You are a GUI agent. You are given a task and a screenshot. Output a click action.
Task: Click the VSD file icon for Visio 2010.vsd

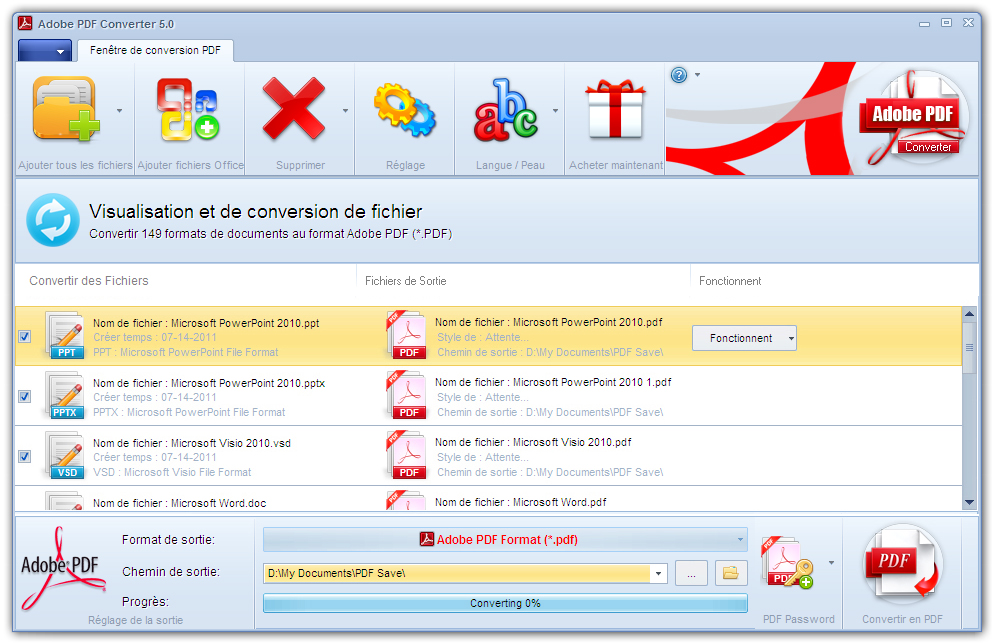pyautogui.click(x=65, y=455)
